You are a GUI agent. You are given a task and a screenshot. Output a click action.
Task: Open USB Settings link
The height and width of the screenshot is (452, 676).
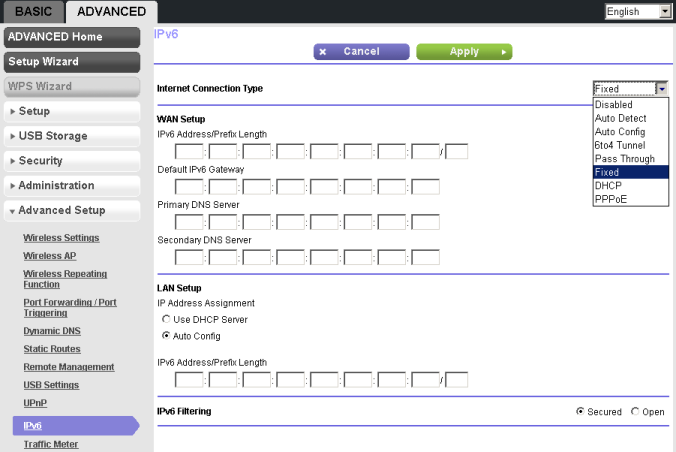coord(51,385)
